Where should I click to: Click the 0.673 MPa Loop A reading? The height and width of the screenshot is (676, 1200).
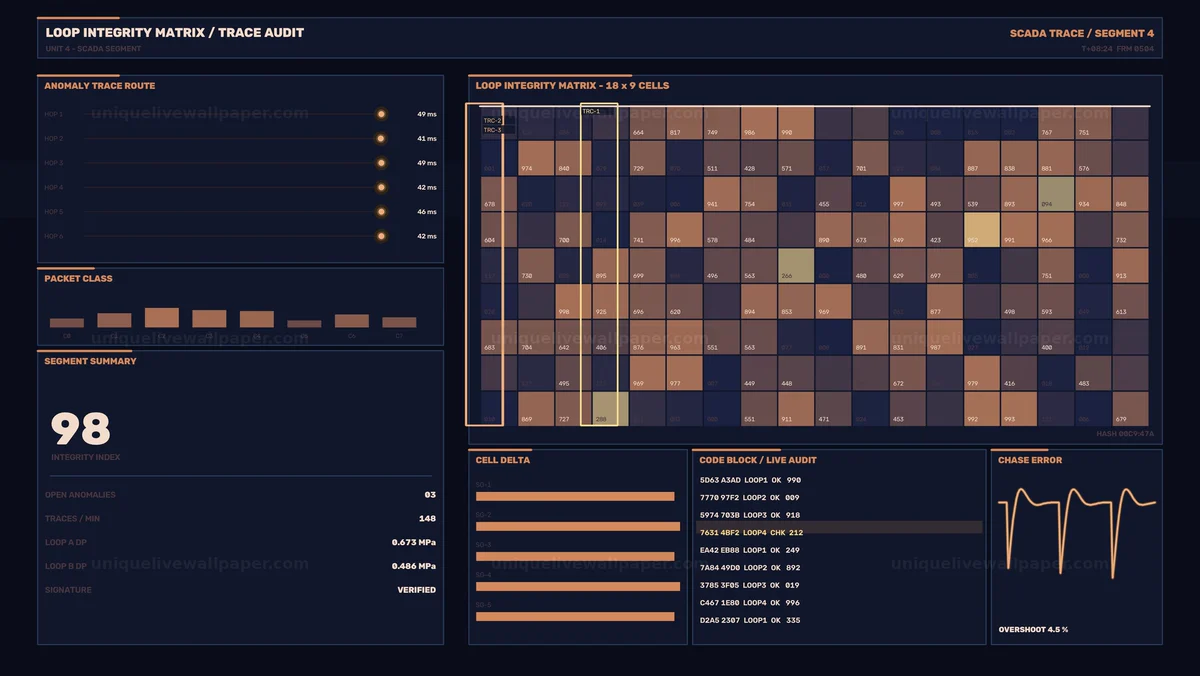[414, 543]
